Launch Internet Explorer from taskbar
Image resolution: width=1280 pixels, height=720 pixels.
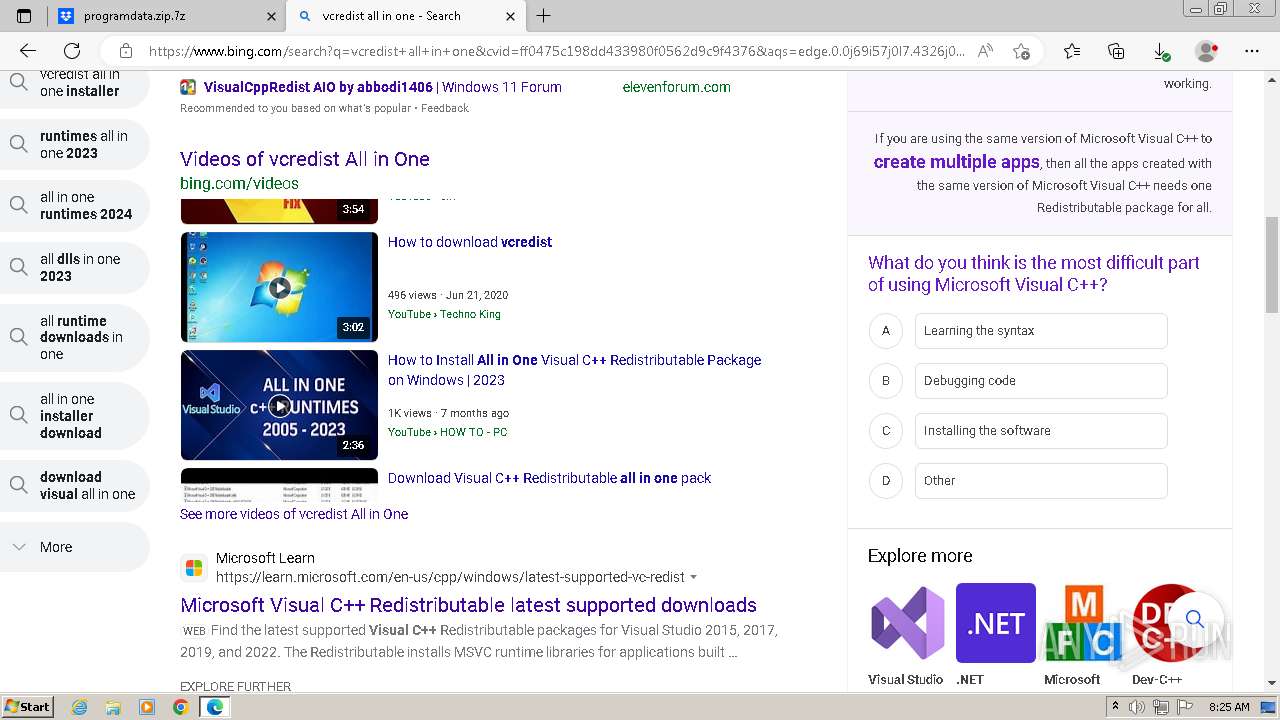pos(80,707)
